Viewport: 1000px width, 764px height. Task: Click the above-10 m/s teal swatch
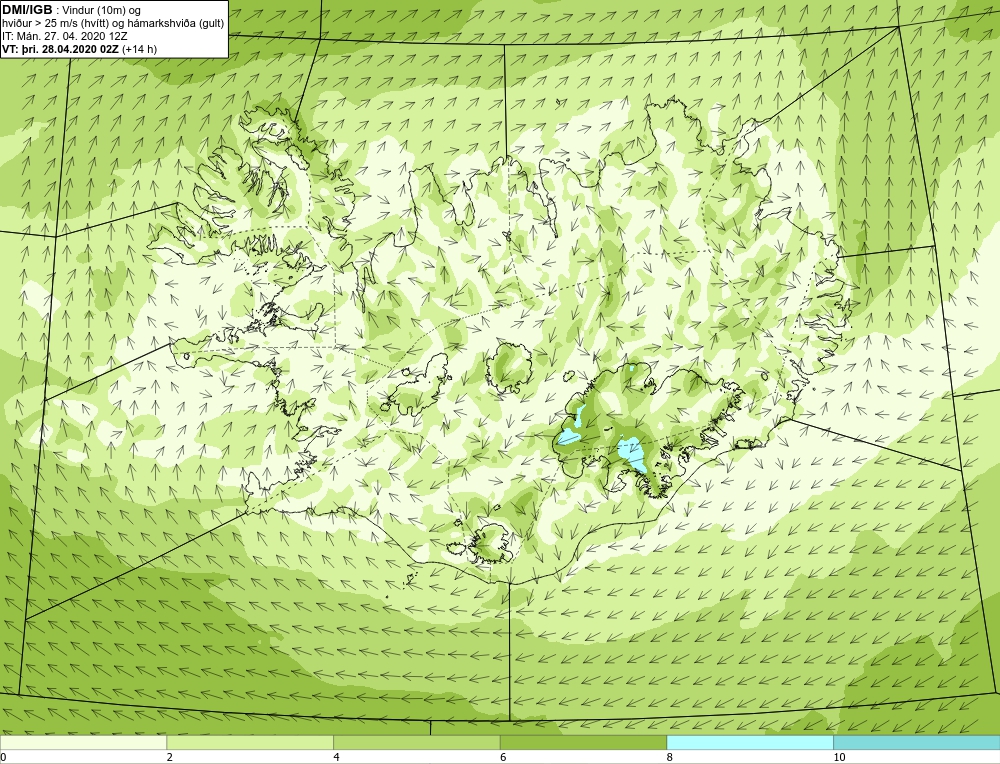pyautogui.click(x=916, y=742)
